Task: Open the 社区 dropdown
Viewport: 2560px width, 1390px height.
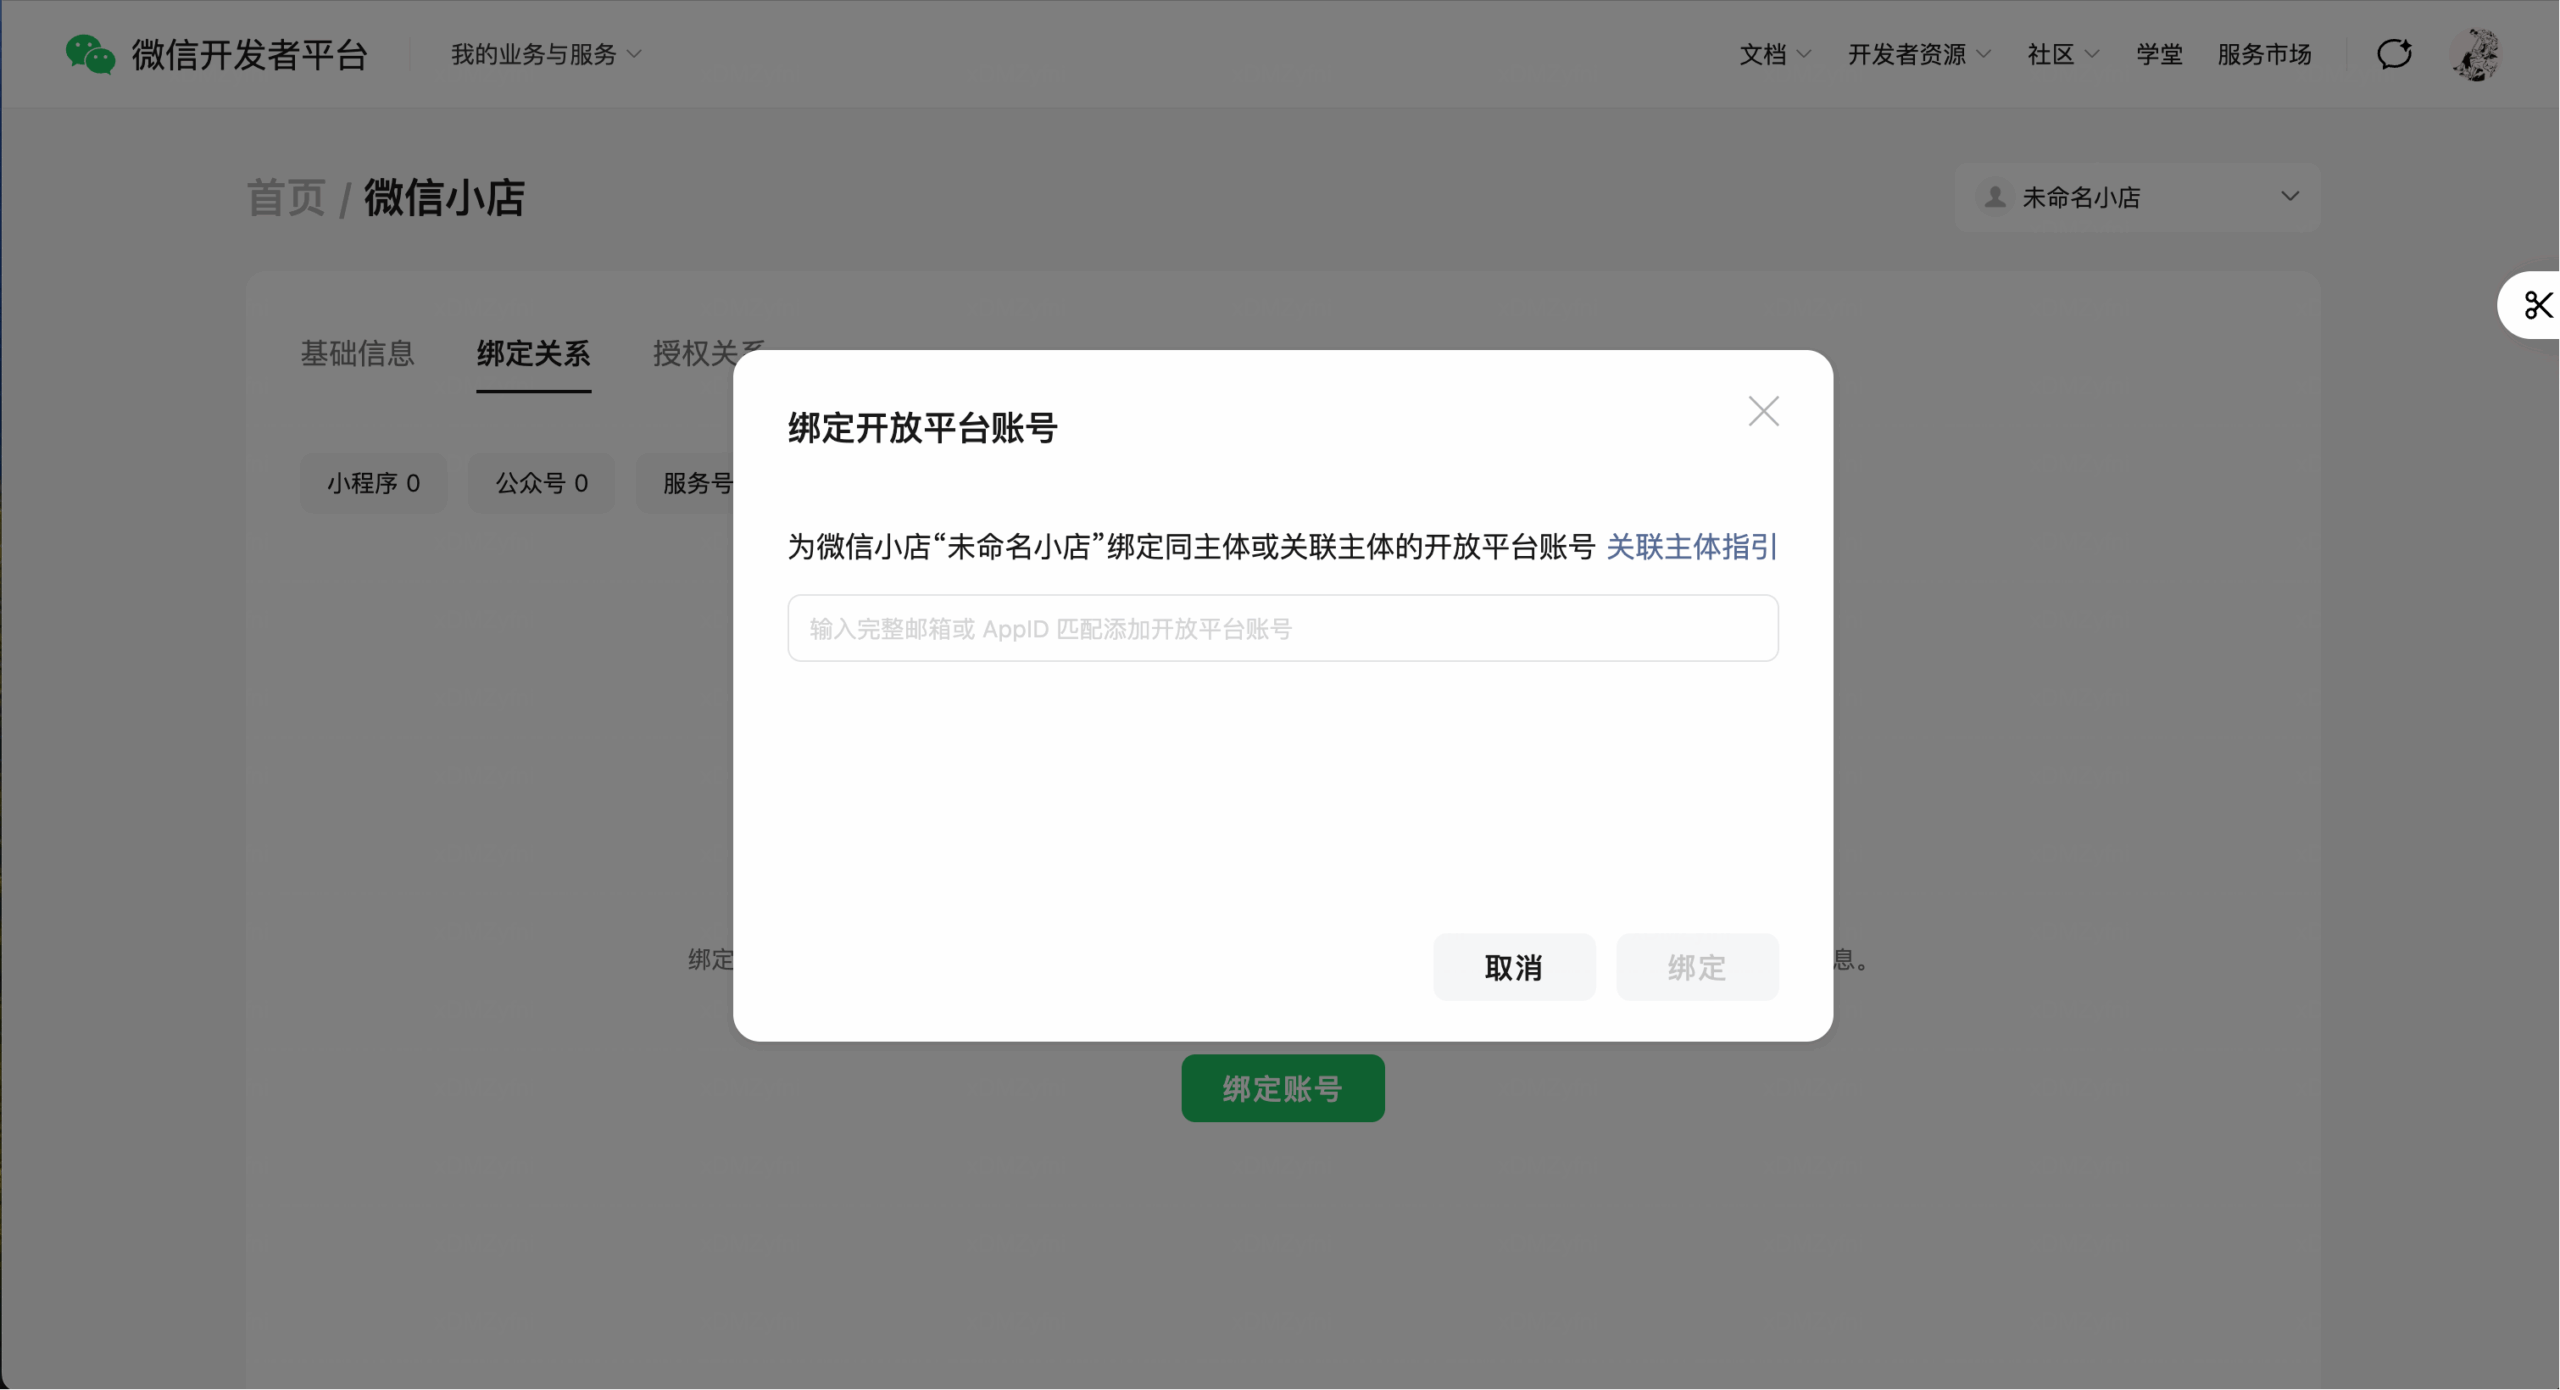Action: [x=2062, y=54]
